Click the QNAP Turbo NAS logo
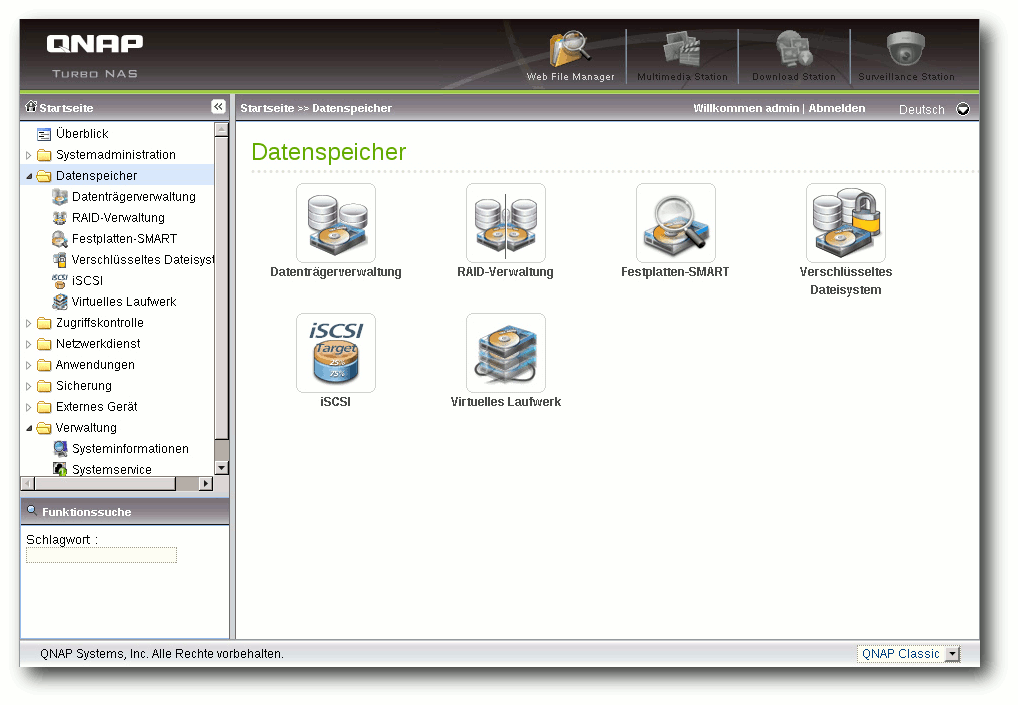 pos(95,56)
